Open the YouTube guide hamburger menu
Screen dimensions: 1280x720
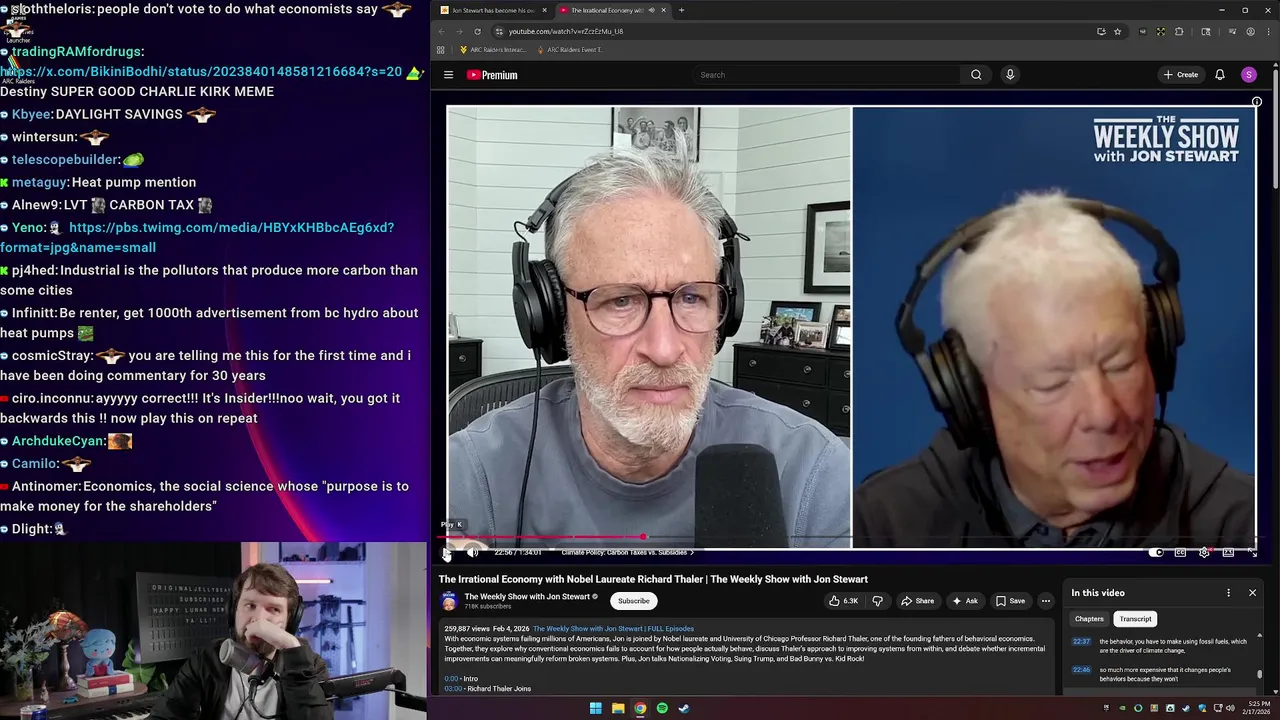pyautogui.click(x=448, y=75)
